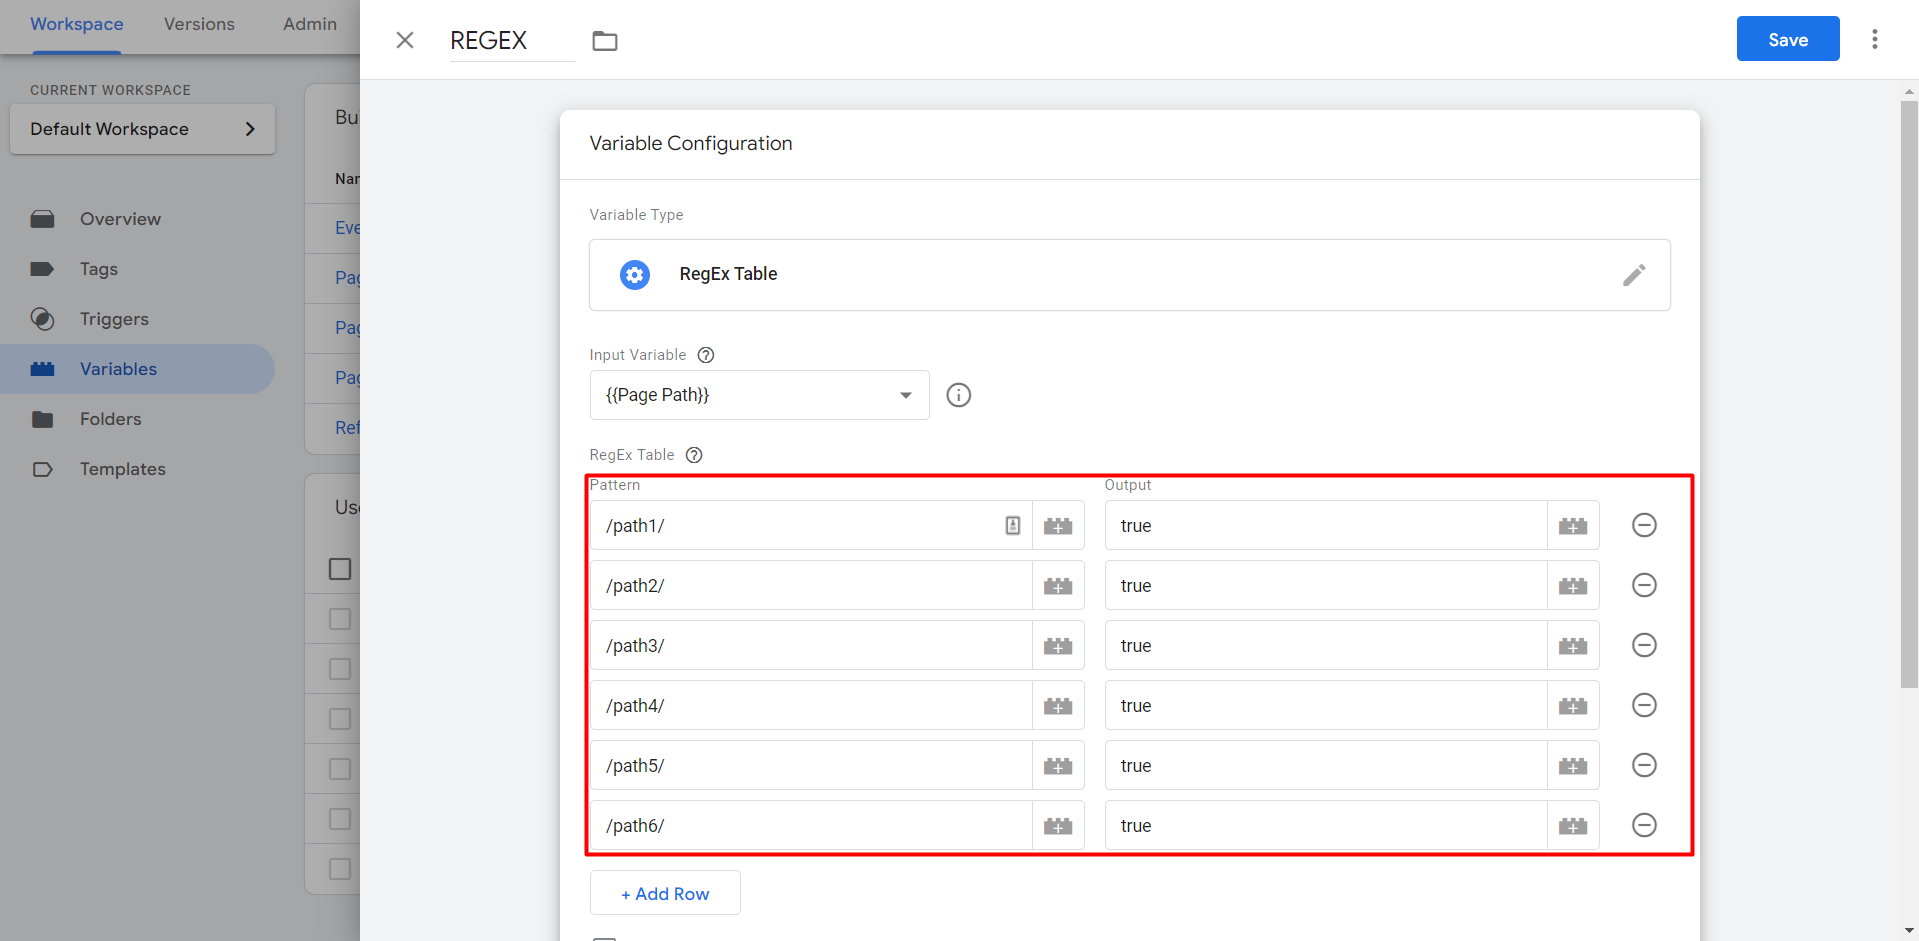Edit output value for /path4/ row
1919x941 pixels.
point(1326,706)
